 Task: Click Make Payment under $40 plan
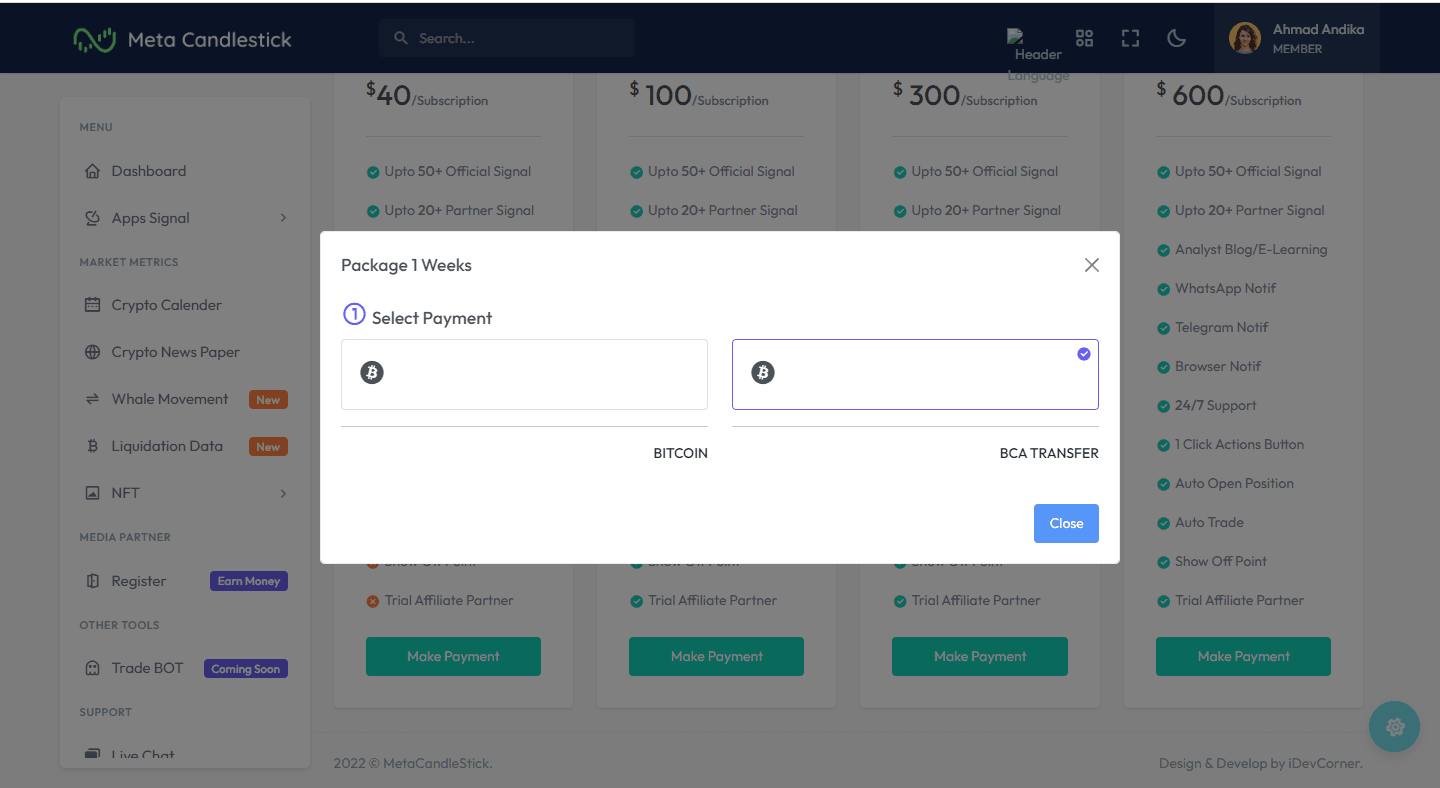(453, 656)
